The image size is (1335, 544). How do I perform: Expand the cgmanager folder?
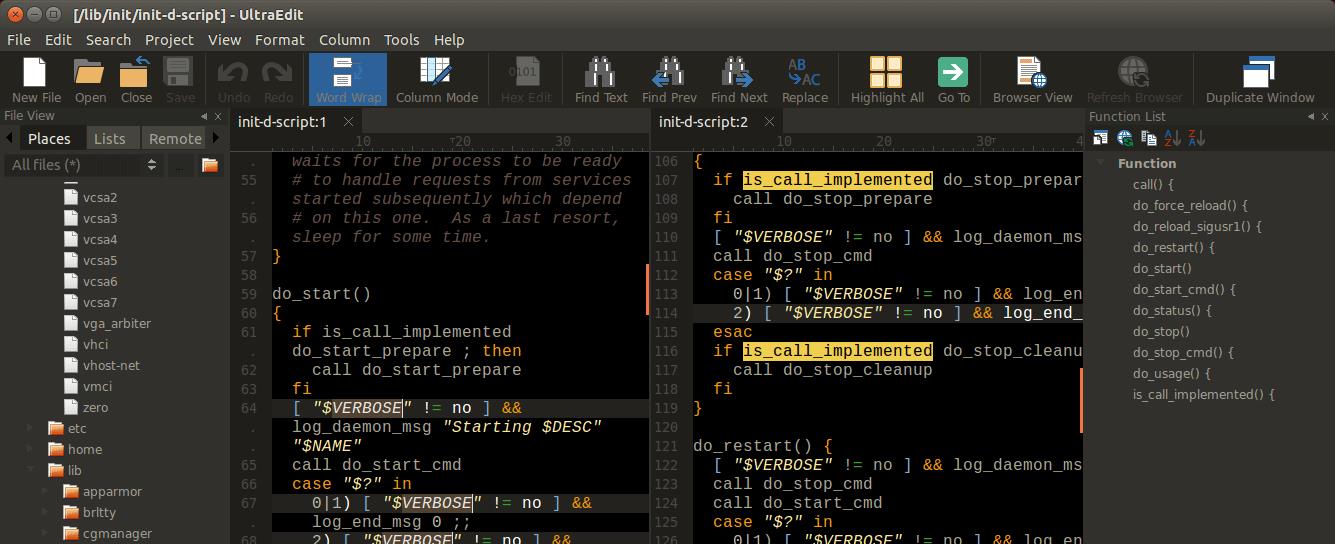(x=45, y=533)
